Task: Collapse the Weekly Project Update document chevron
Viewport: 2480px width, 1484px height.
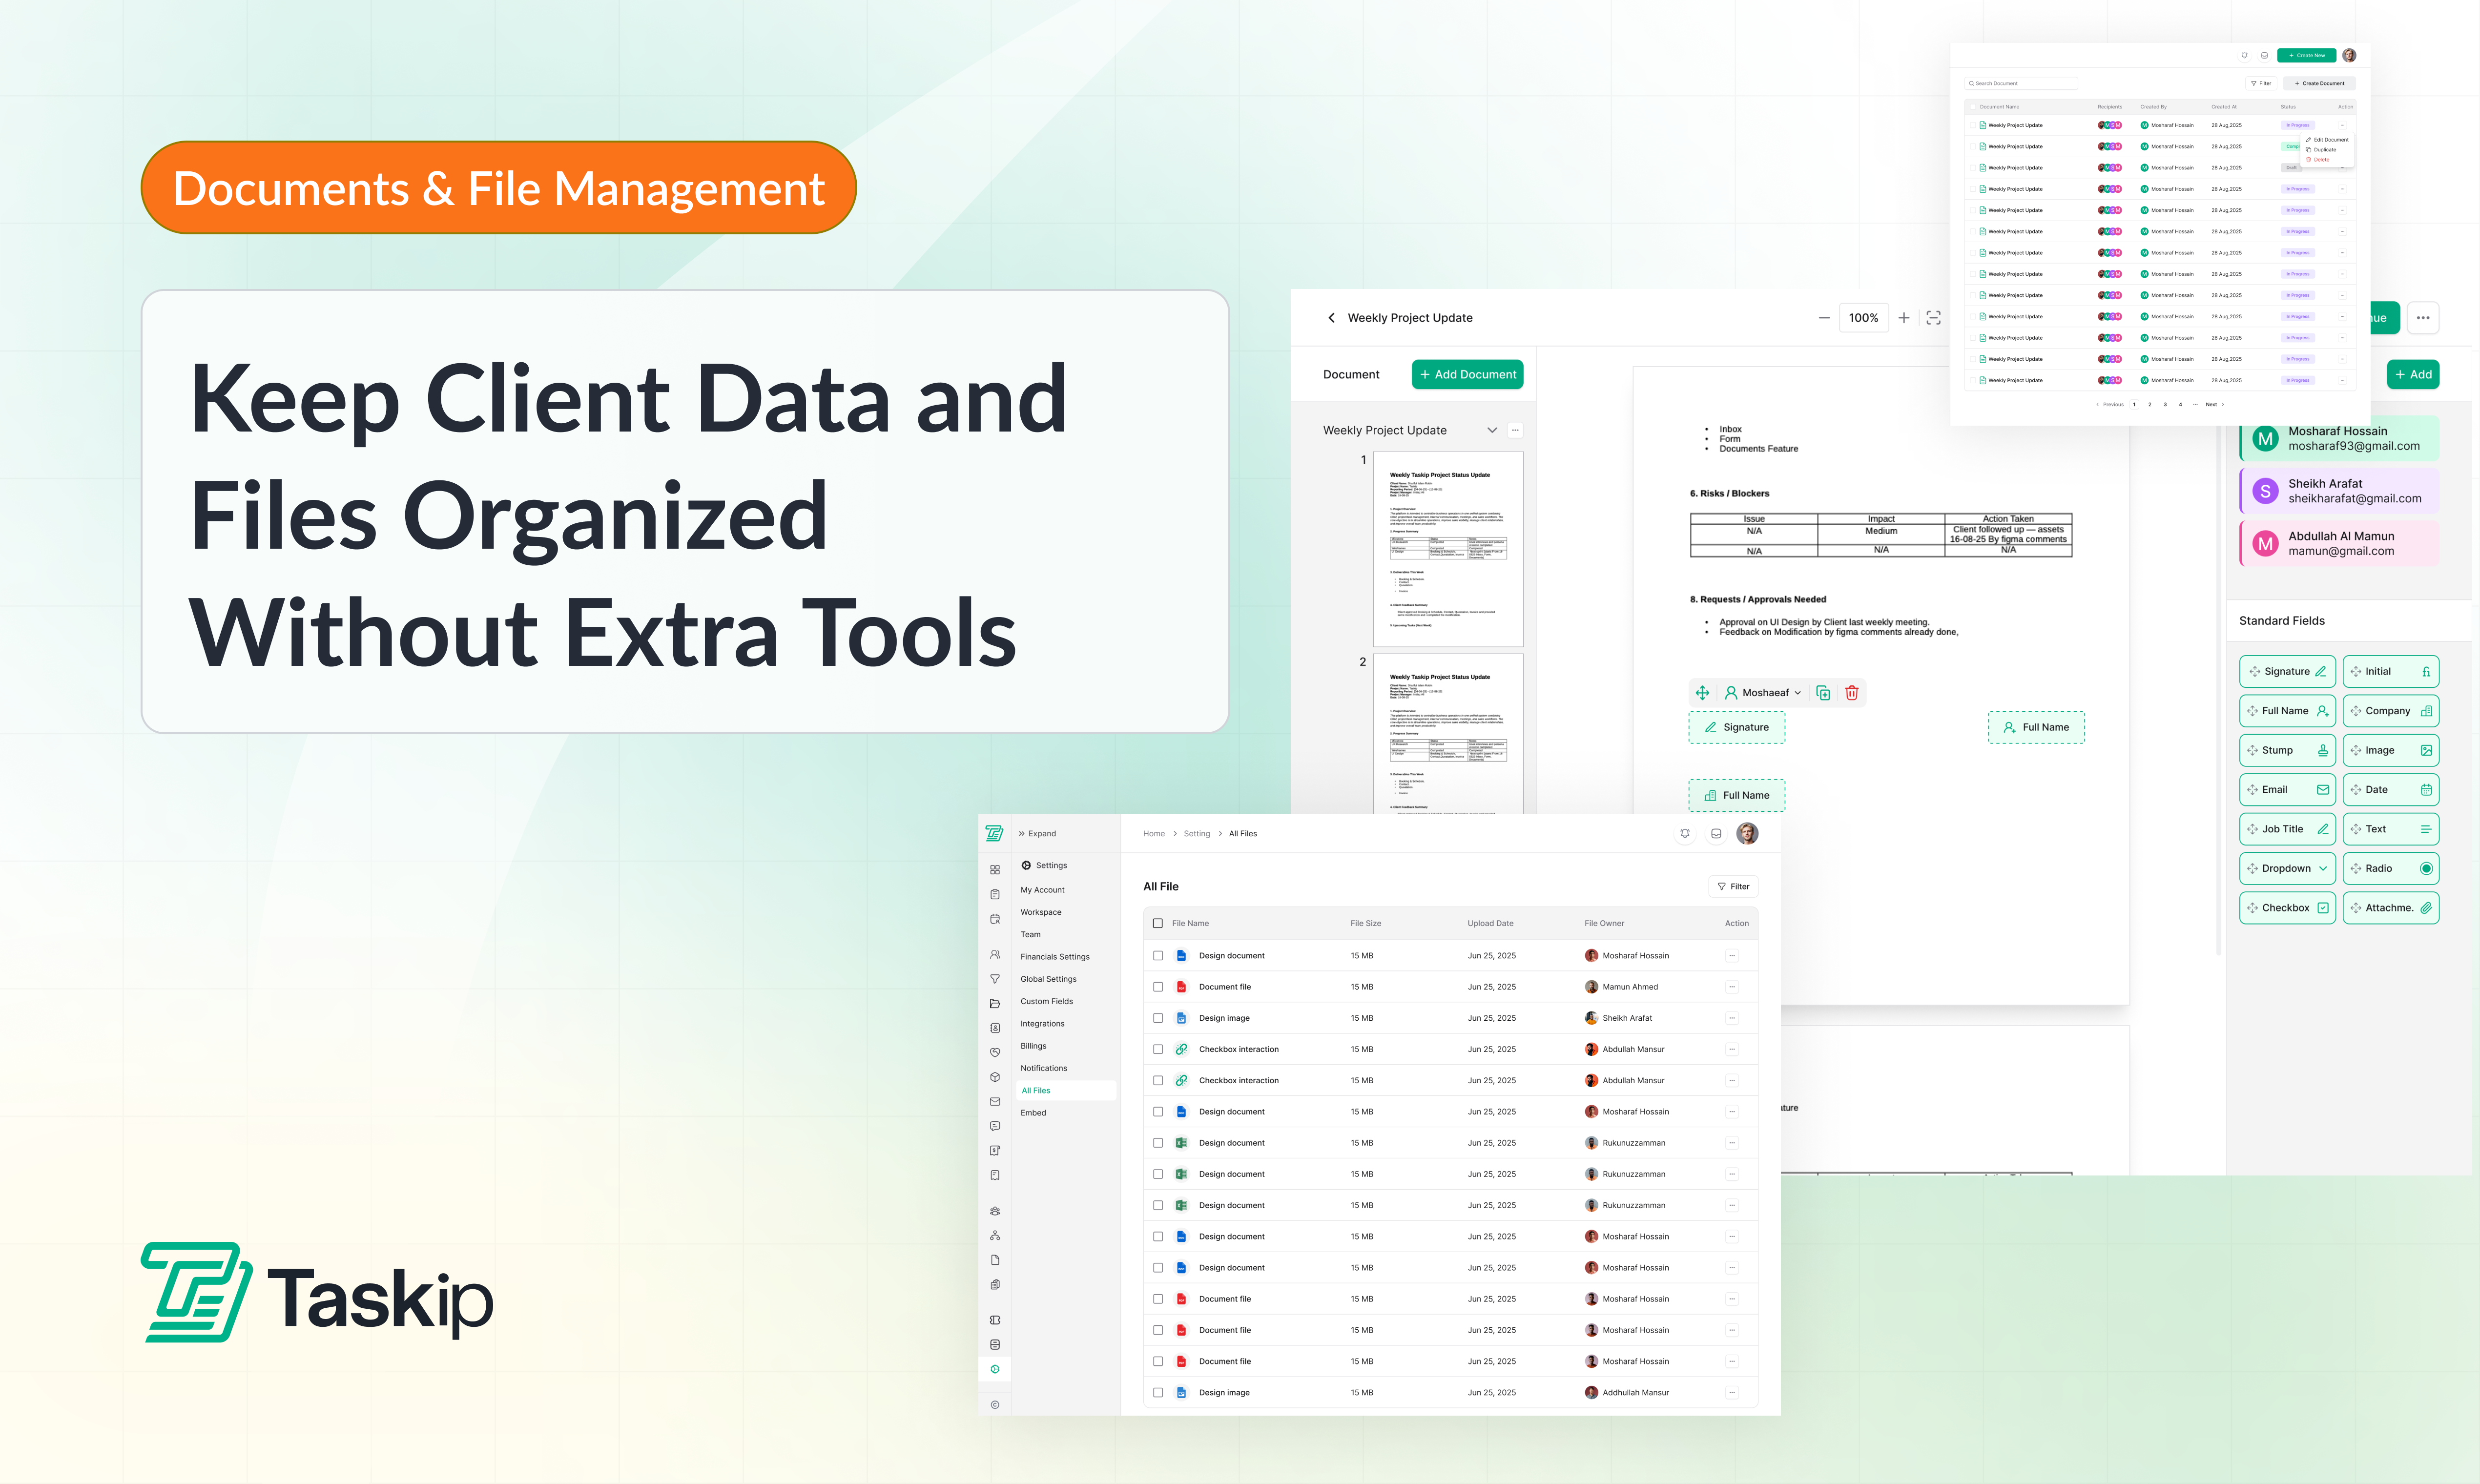Action: 1492,430
